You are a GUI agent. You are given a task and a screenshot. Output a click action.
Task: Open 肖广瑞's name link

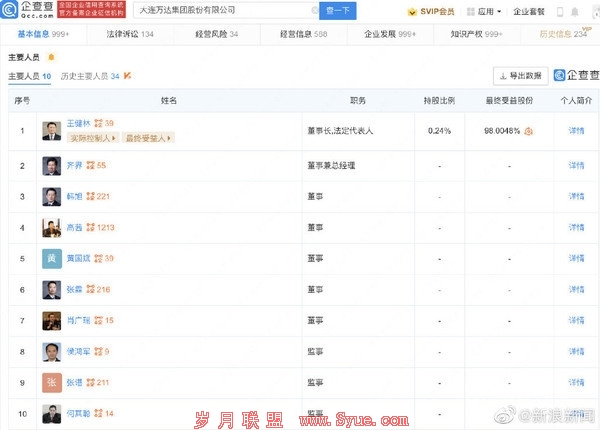coord(78,320)
